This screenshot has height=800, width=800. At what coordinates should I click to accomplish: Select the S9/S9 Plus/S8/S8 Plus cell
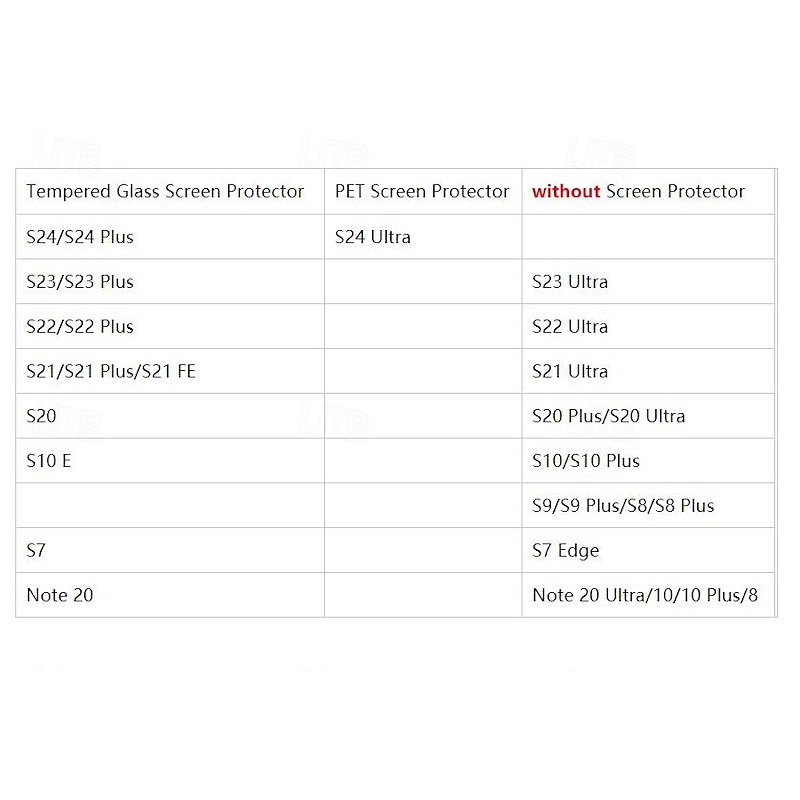pos(623,506)
